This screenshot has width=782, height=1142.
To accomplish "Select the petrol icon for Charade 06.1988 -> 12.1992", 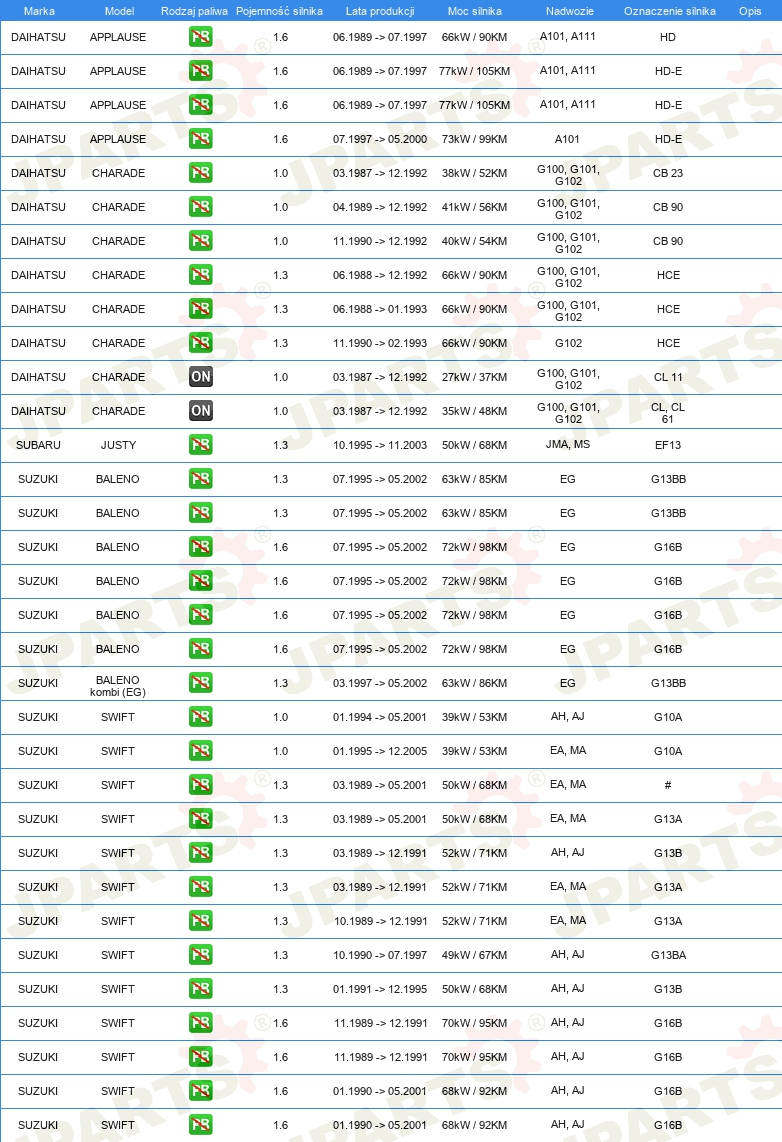I will click(x=201, y=275).
